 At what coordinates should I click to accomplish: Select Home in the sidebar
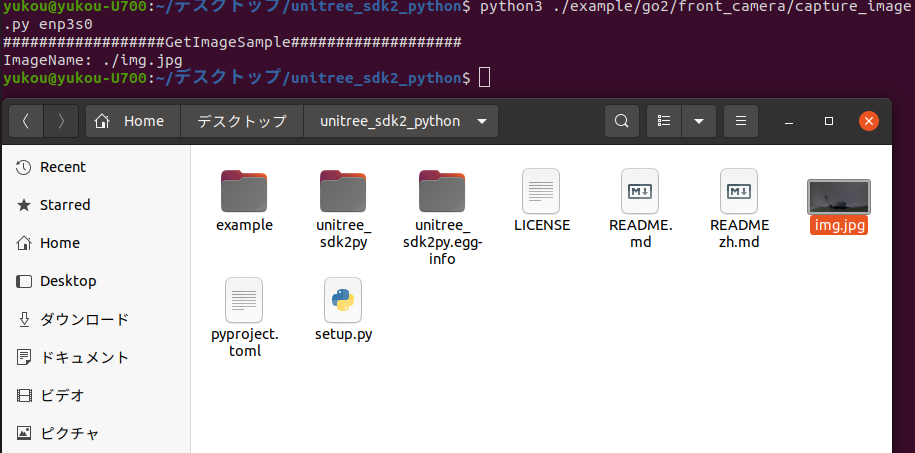click(96, 243)
